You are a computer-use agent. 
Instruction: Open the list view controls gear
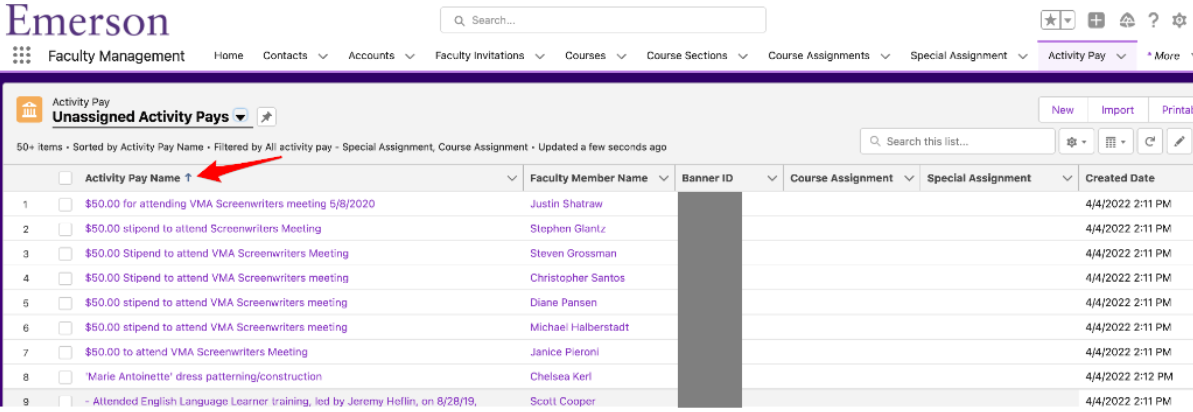[1077, 141]
